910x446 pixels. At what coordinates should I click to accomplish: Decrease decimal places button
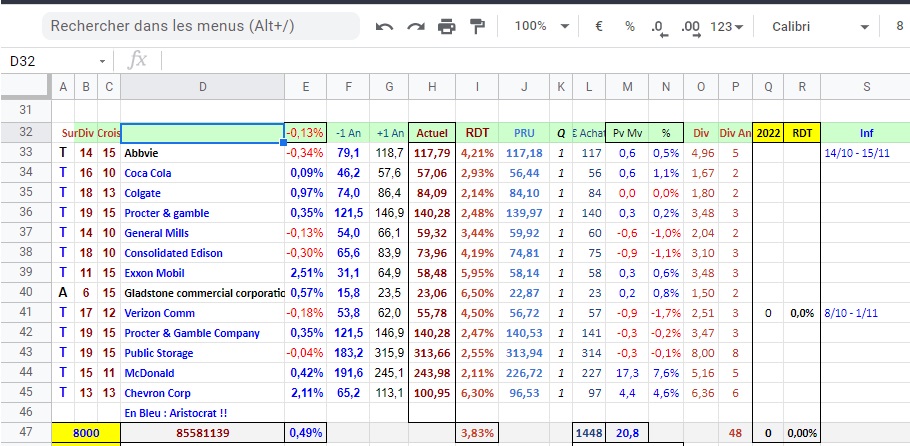pos(659,27)
